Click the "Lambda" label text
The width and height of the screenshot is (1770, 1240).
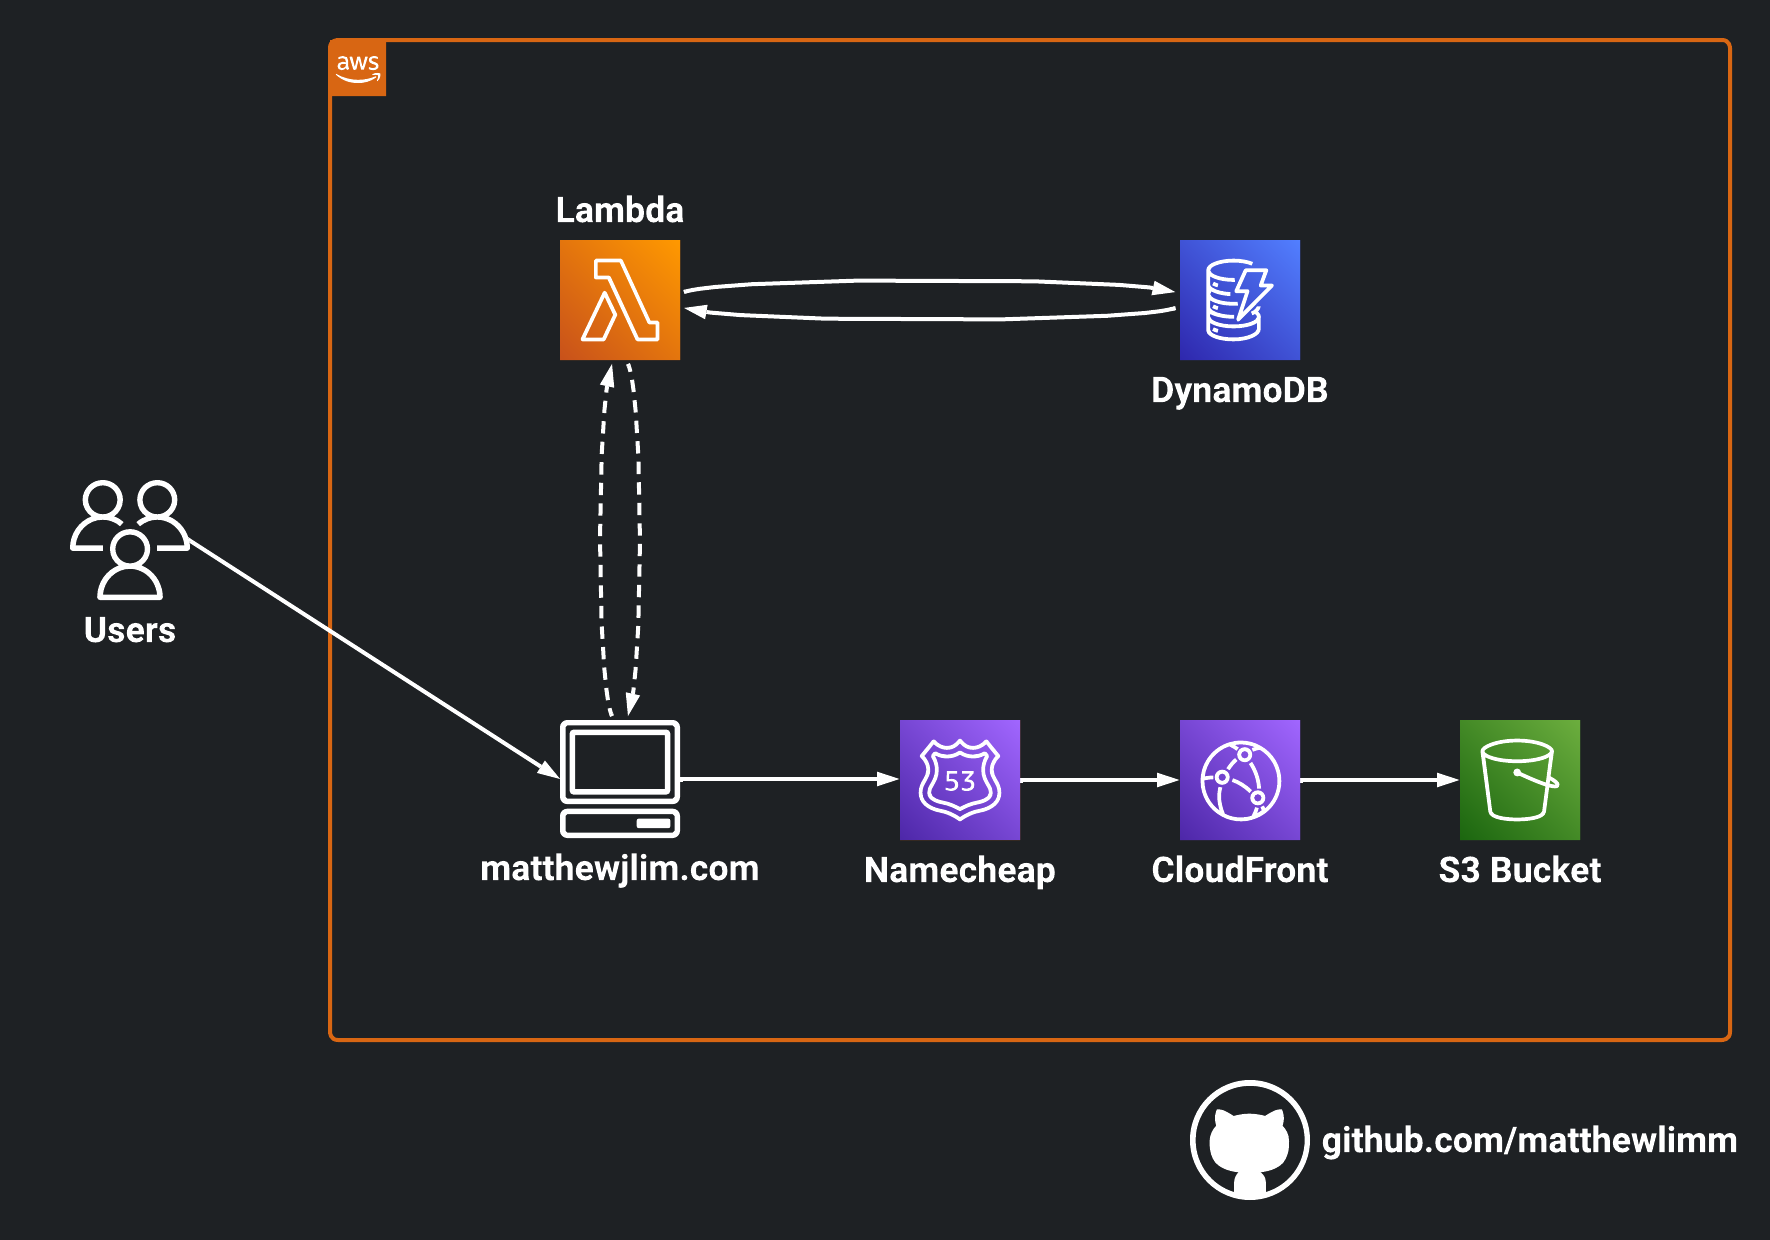620,210
